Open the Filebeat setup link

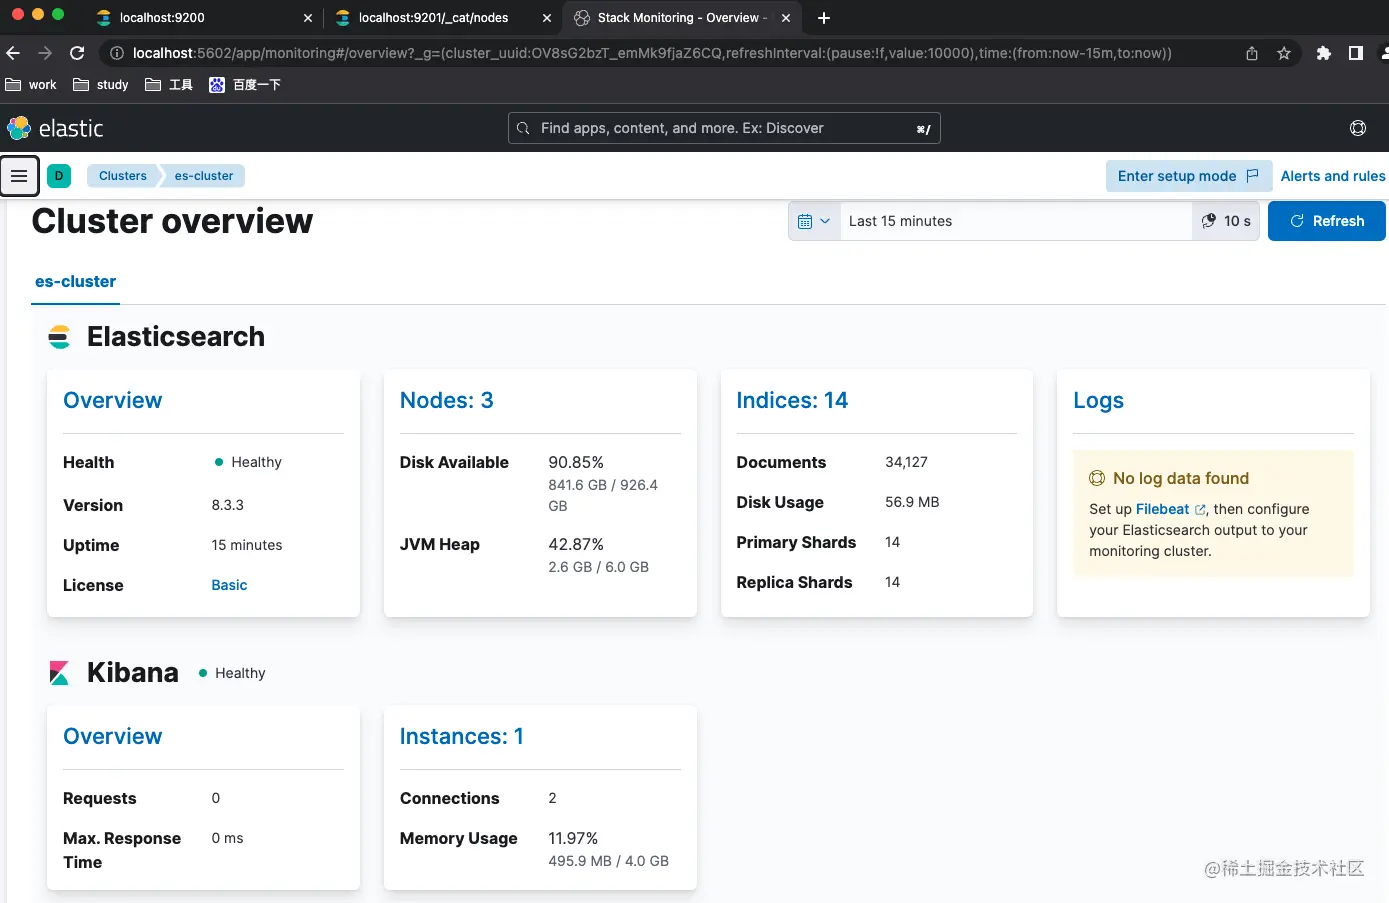pos(1162,509)
